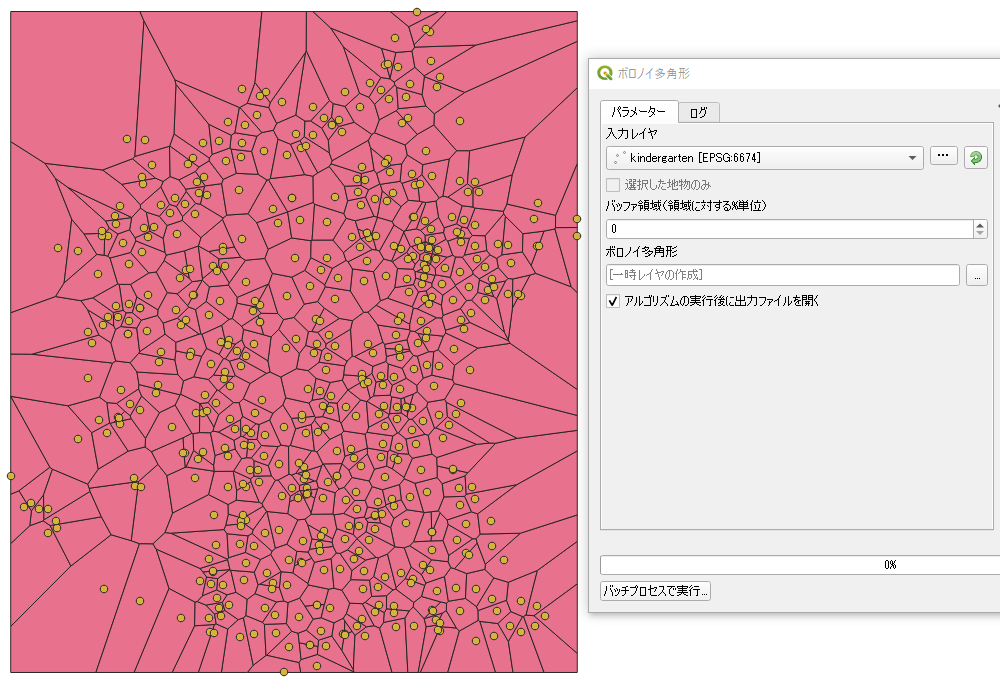1000x678 pixels.
Task: Click the ボロノイ多角形 label above the output field
Action: (x=642, y=251)
